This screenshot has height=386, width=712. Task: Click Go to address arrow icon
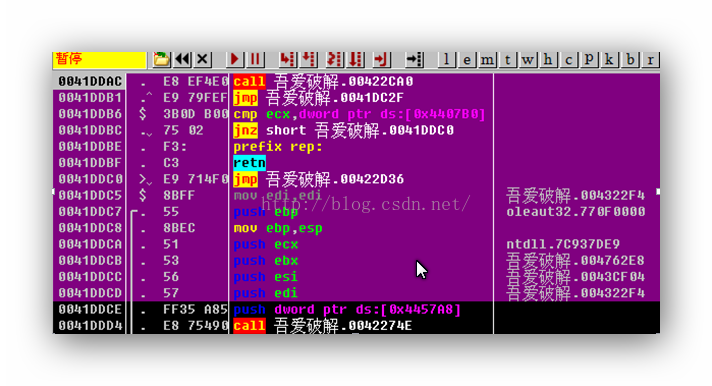[414, 59]
